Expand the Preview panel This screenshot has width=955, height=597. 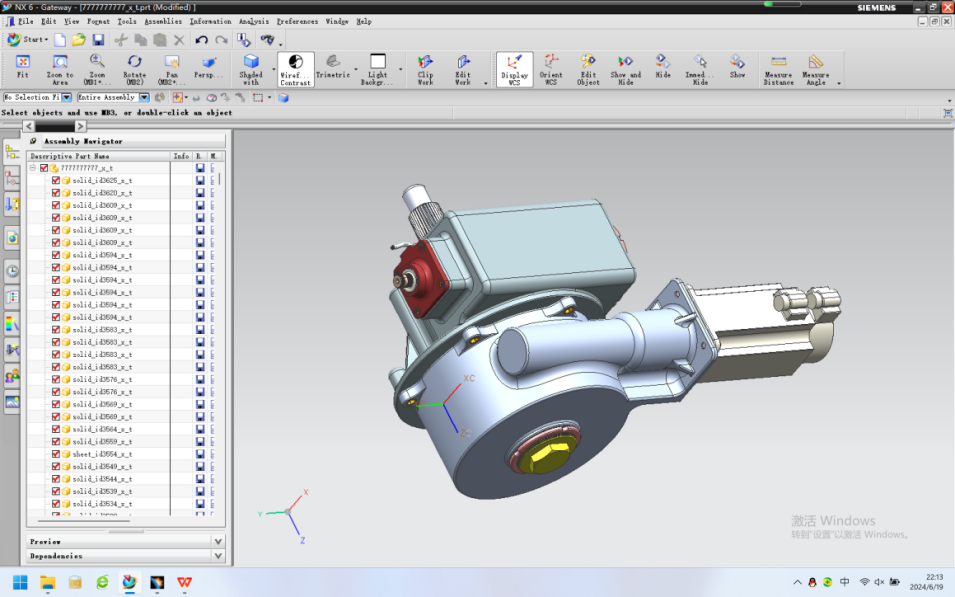218,541
